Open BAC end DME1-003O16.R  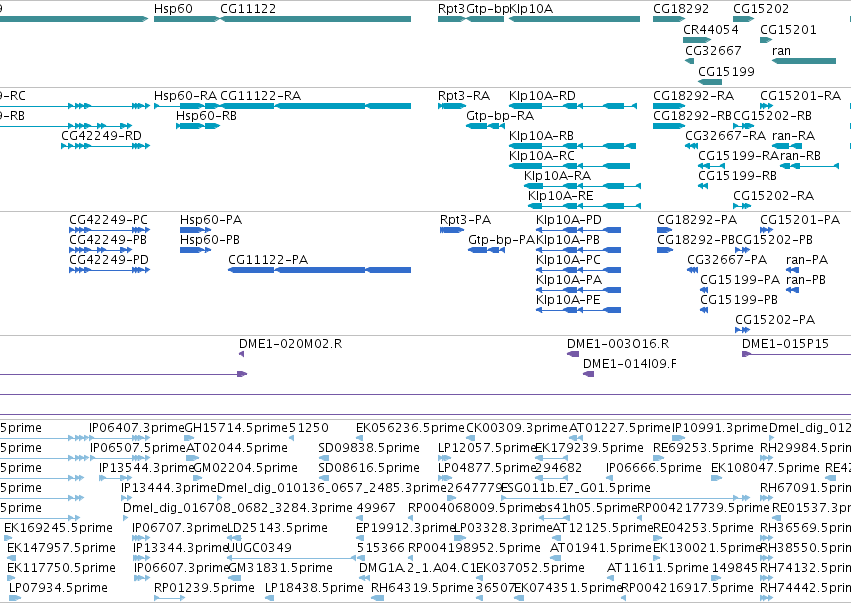click(x=618, y=344)
